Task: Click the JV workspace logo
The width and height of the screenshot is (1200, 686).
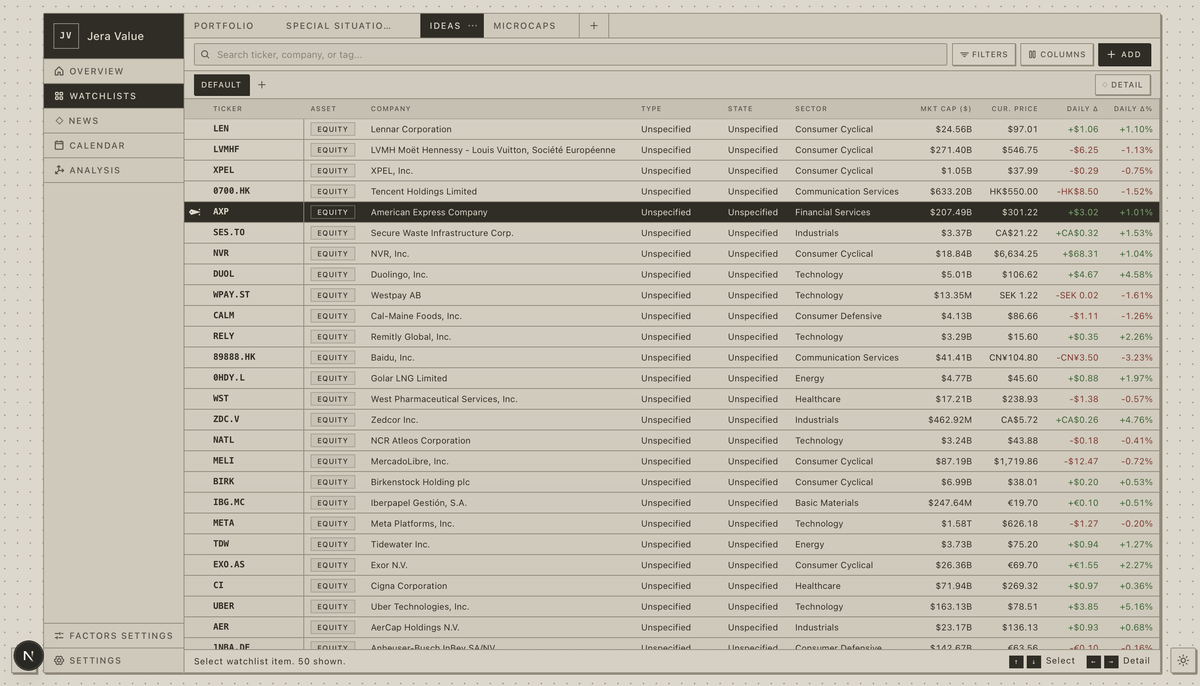Action: point(66,36)
